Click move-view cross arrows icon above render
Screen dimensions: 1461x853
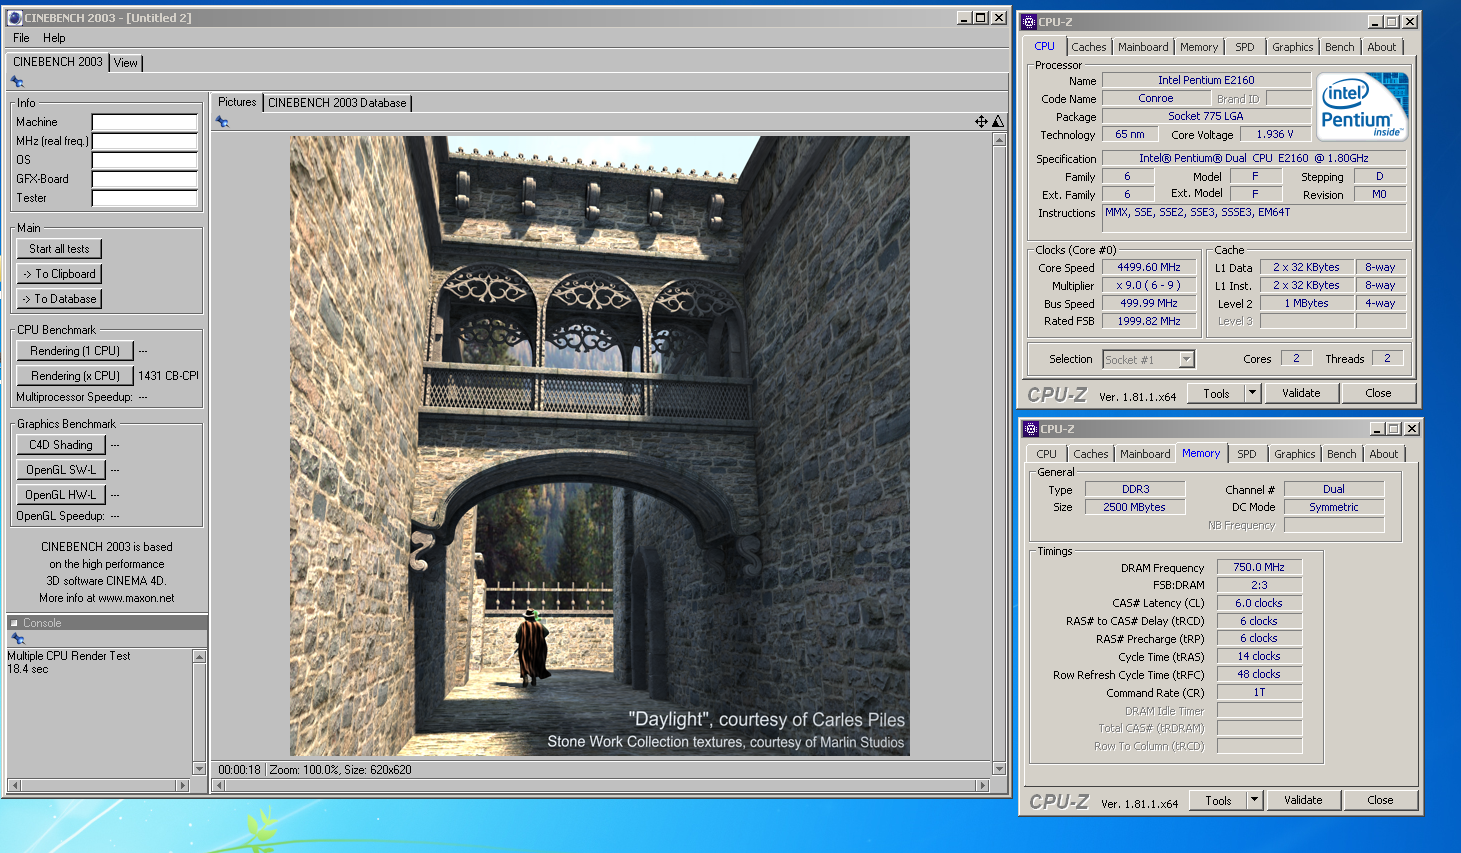(x=981, y=121)
